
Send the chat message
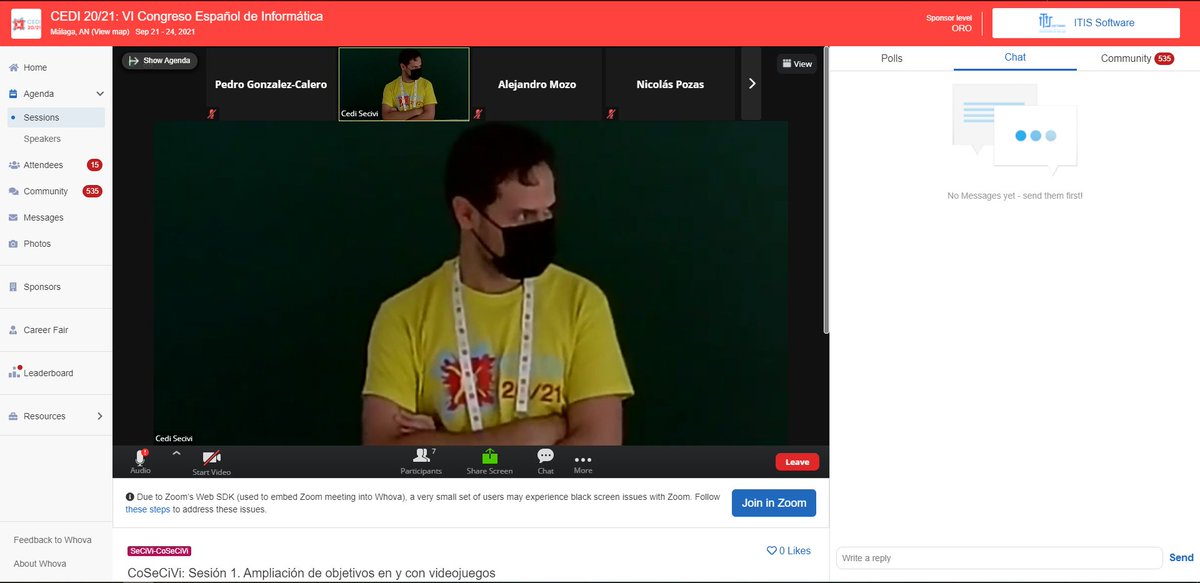click(1181, 557)
